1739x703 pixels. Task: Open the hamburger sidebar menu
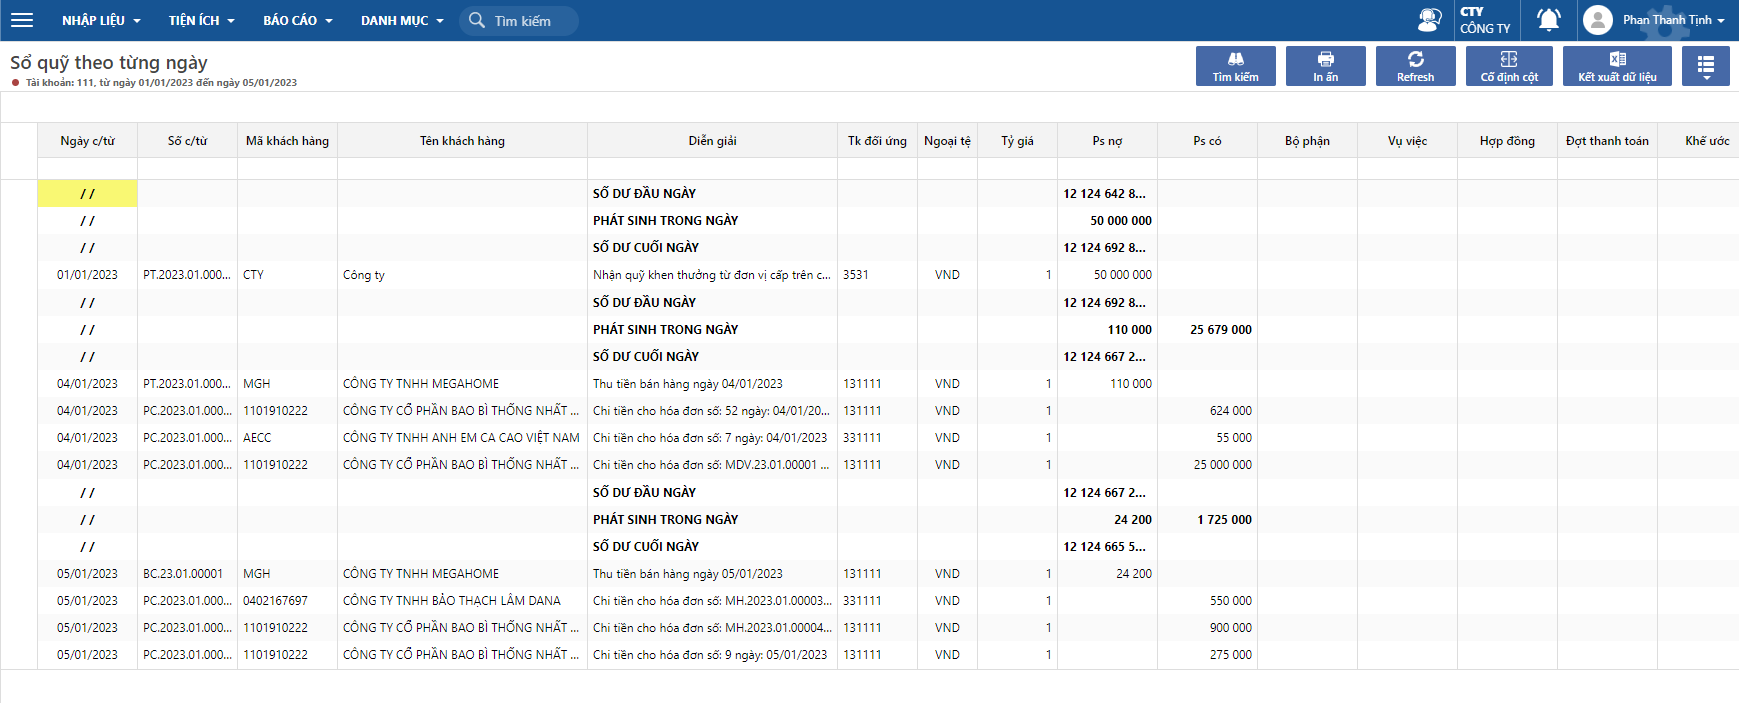pyautogui.click(x=21, y=20)
